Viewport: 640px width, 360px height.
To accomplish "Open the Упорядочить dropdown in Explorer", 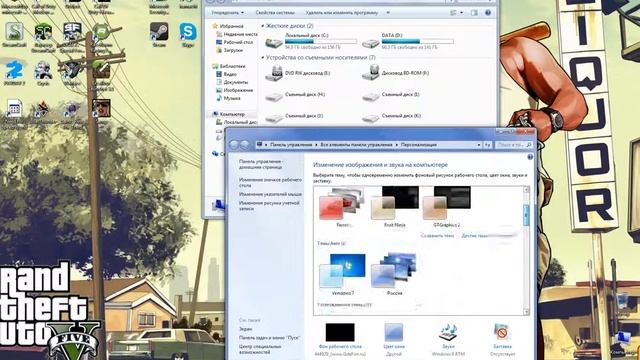I will pos(227,13).
